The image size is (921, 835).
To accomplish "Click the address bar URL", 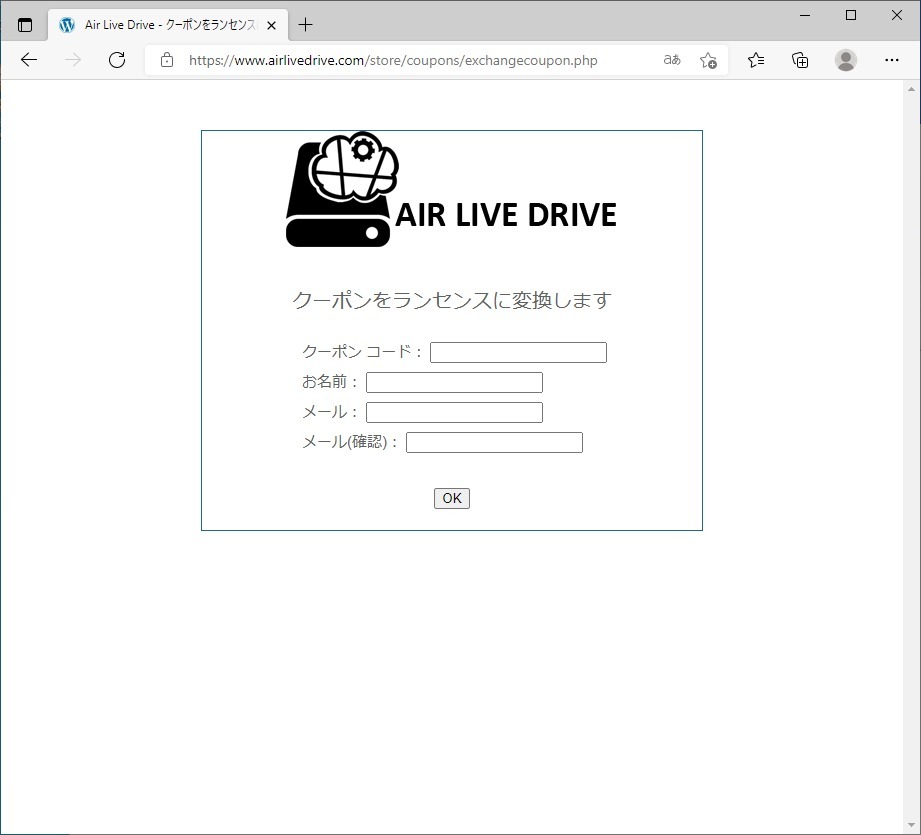I will click(x=393, y=60).
